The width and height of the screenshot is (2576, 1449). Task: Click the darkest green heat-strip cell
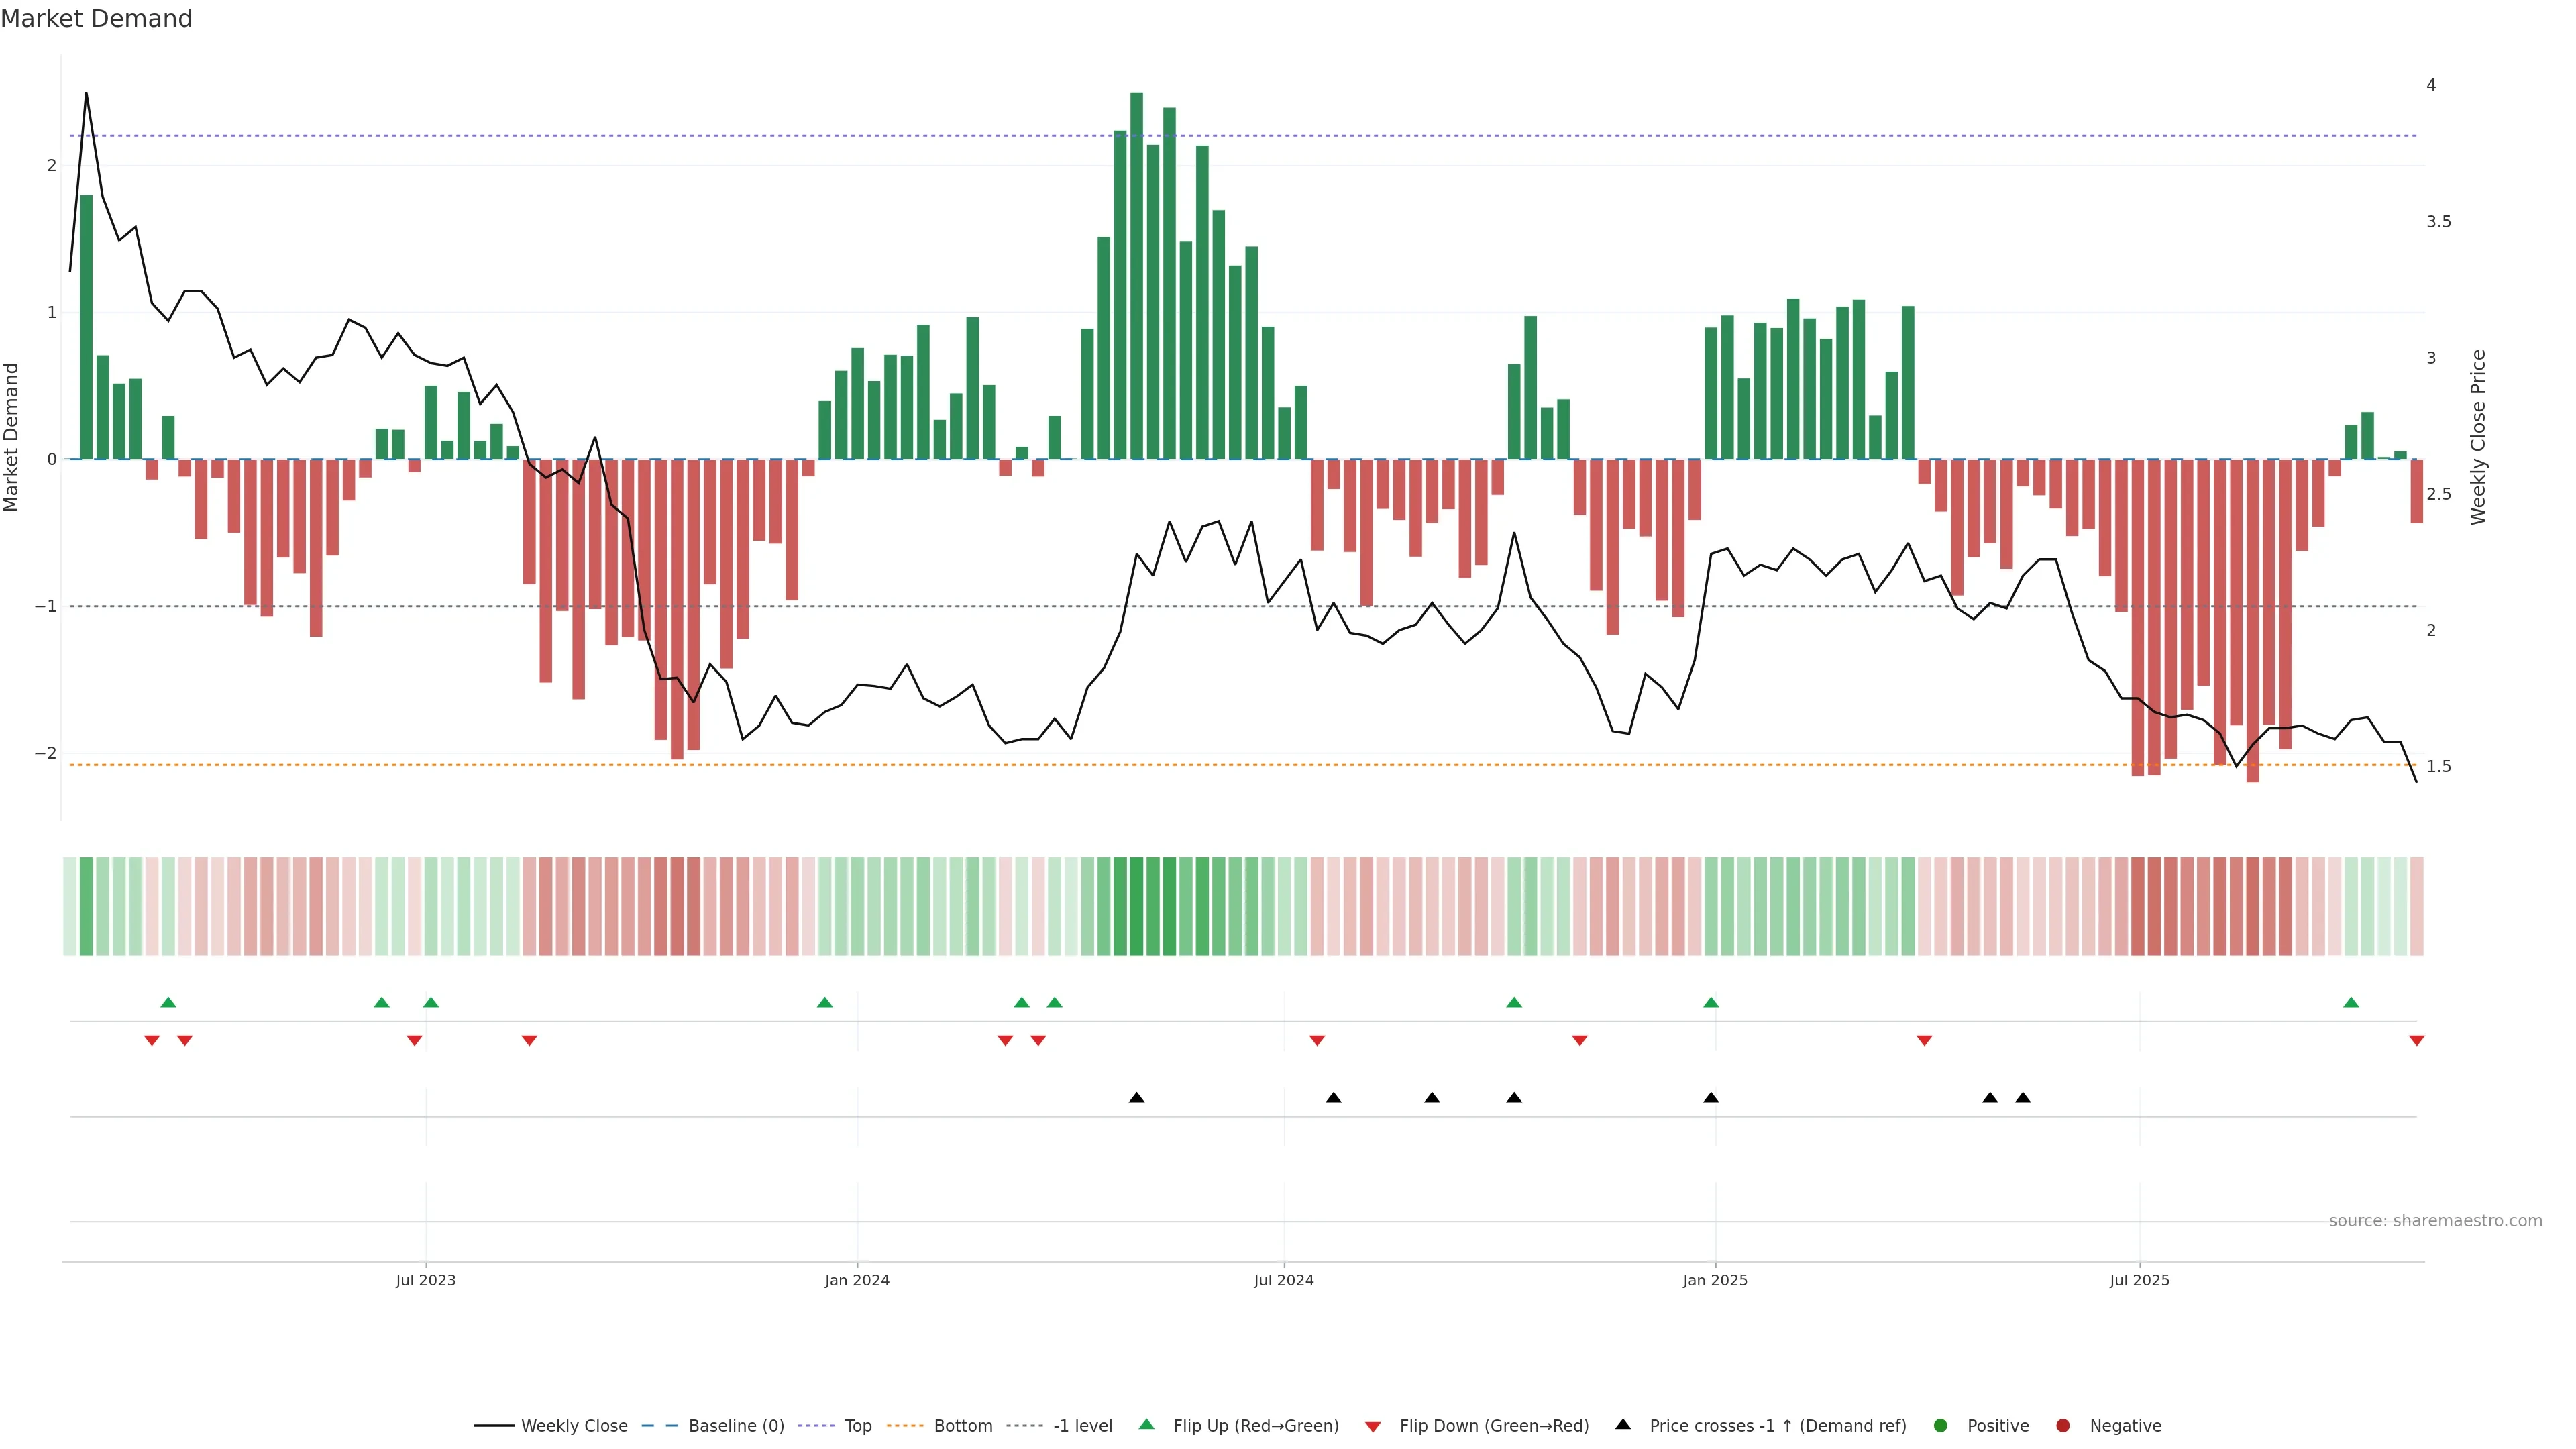1137,906
